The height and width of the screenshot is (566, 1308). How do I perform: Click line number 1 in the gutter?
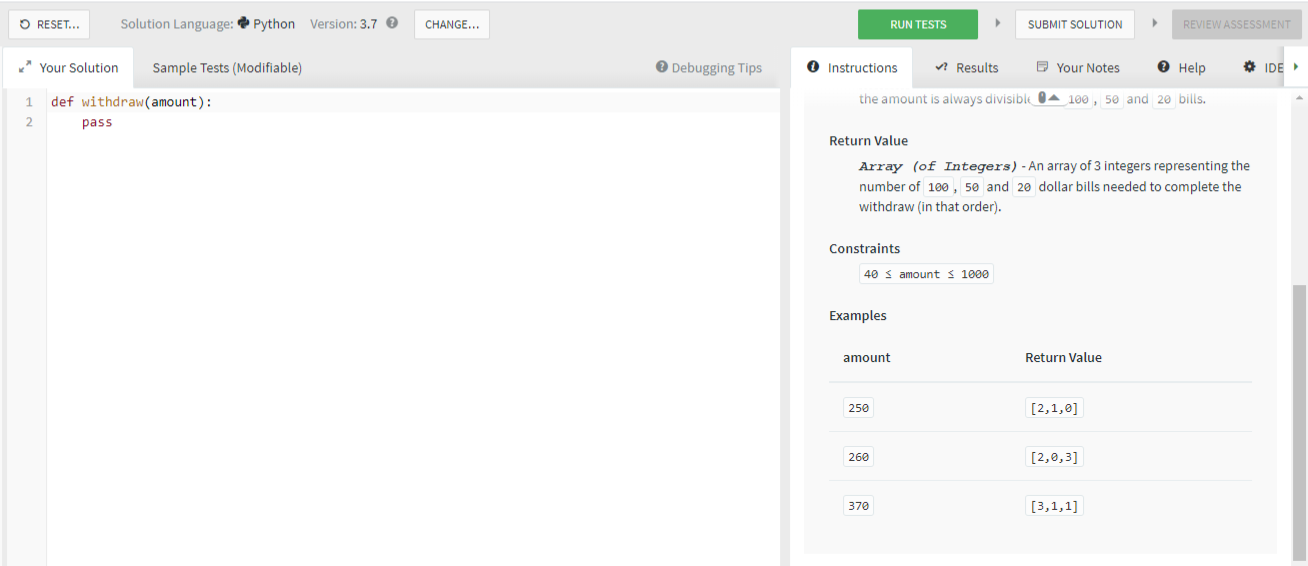point(29,102)
